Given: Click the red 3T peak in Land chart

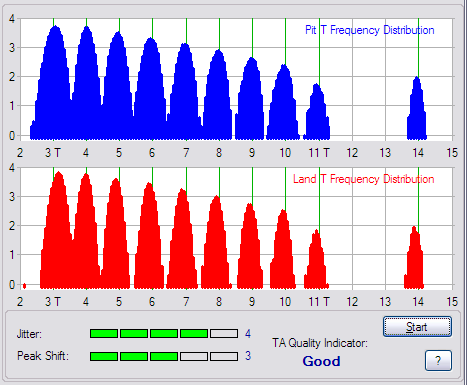Looking at the screenshot, I should pos(57,230).
